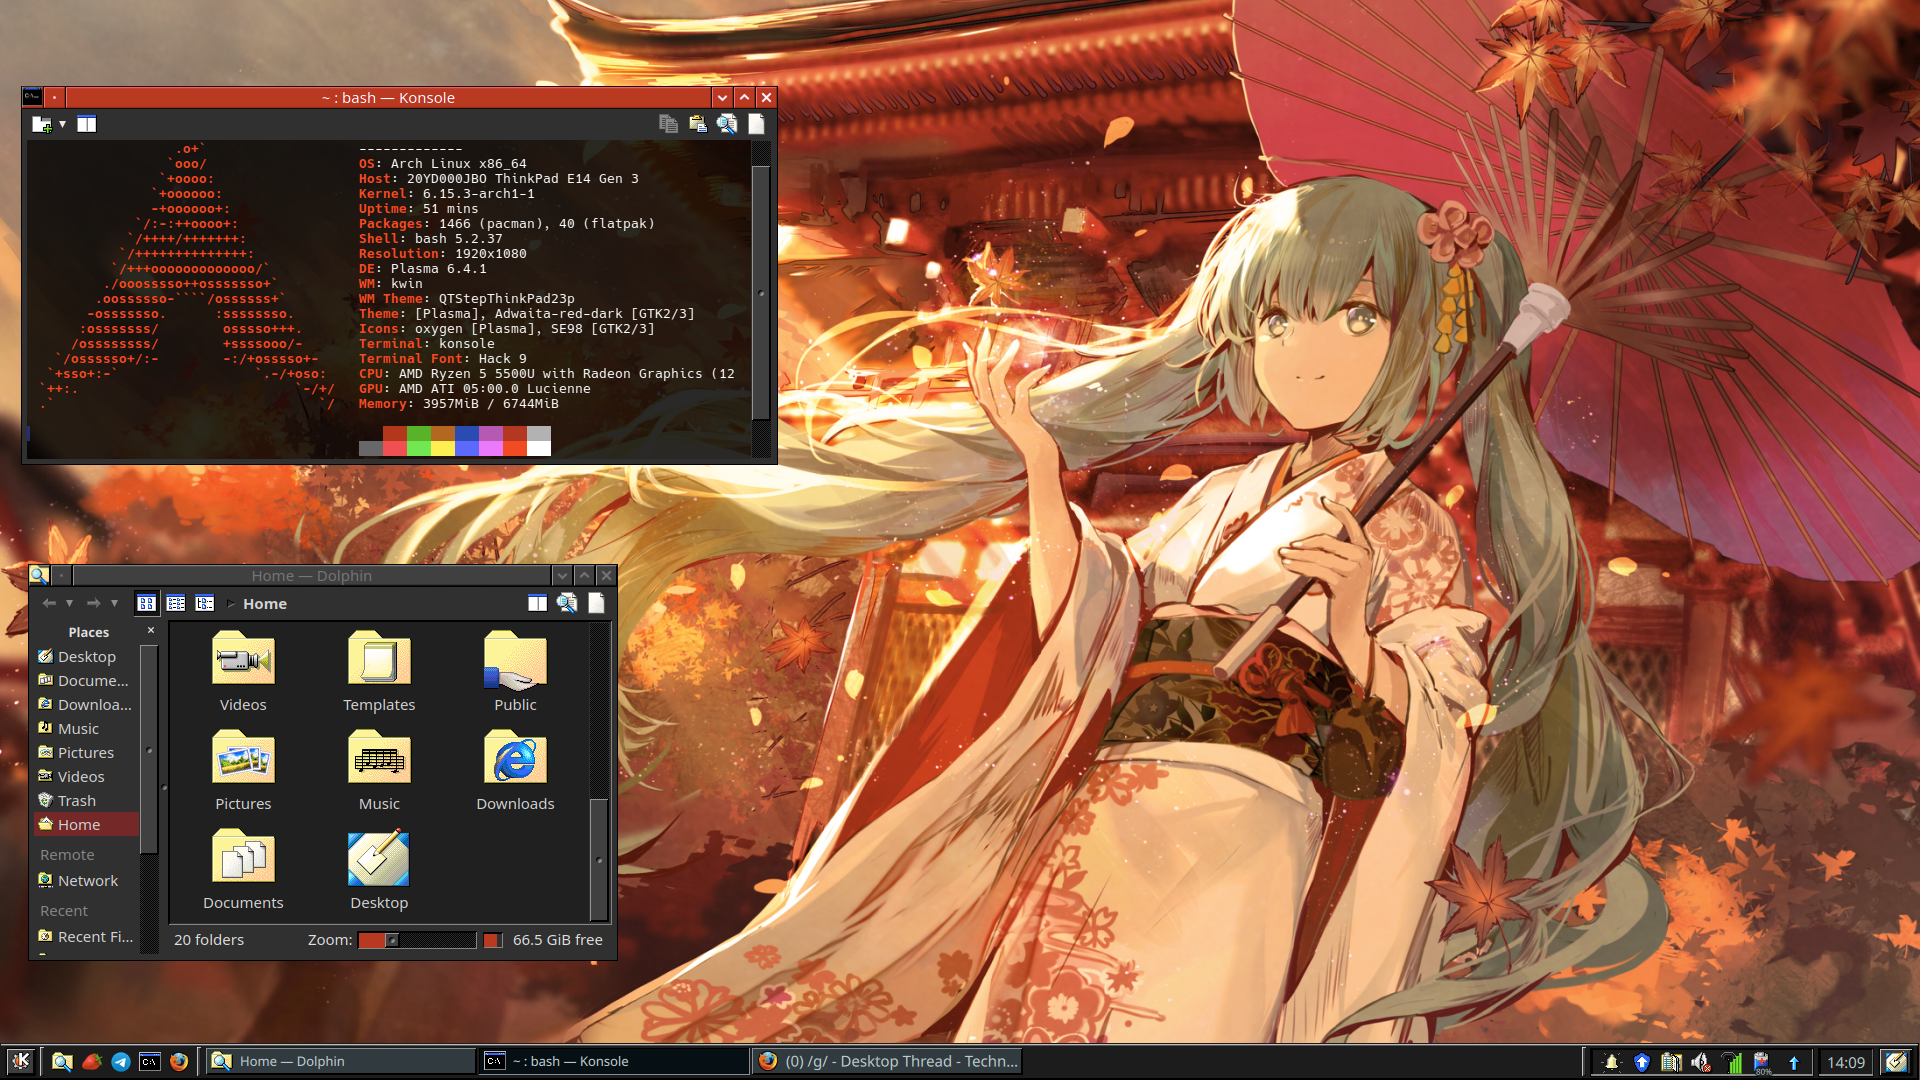Image resolution: width=1920 pixels, height=1080 pixels.
Task: Open the Konsole window menu icon
Action: (x=33, y=97)
